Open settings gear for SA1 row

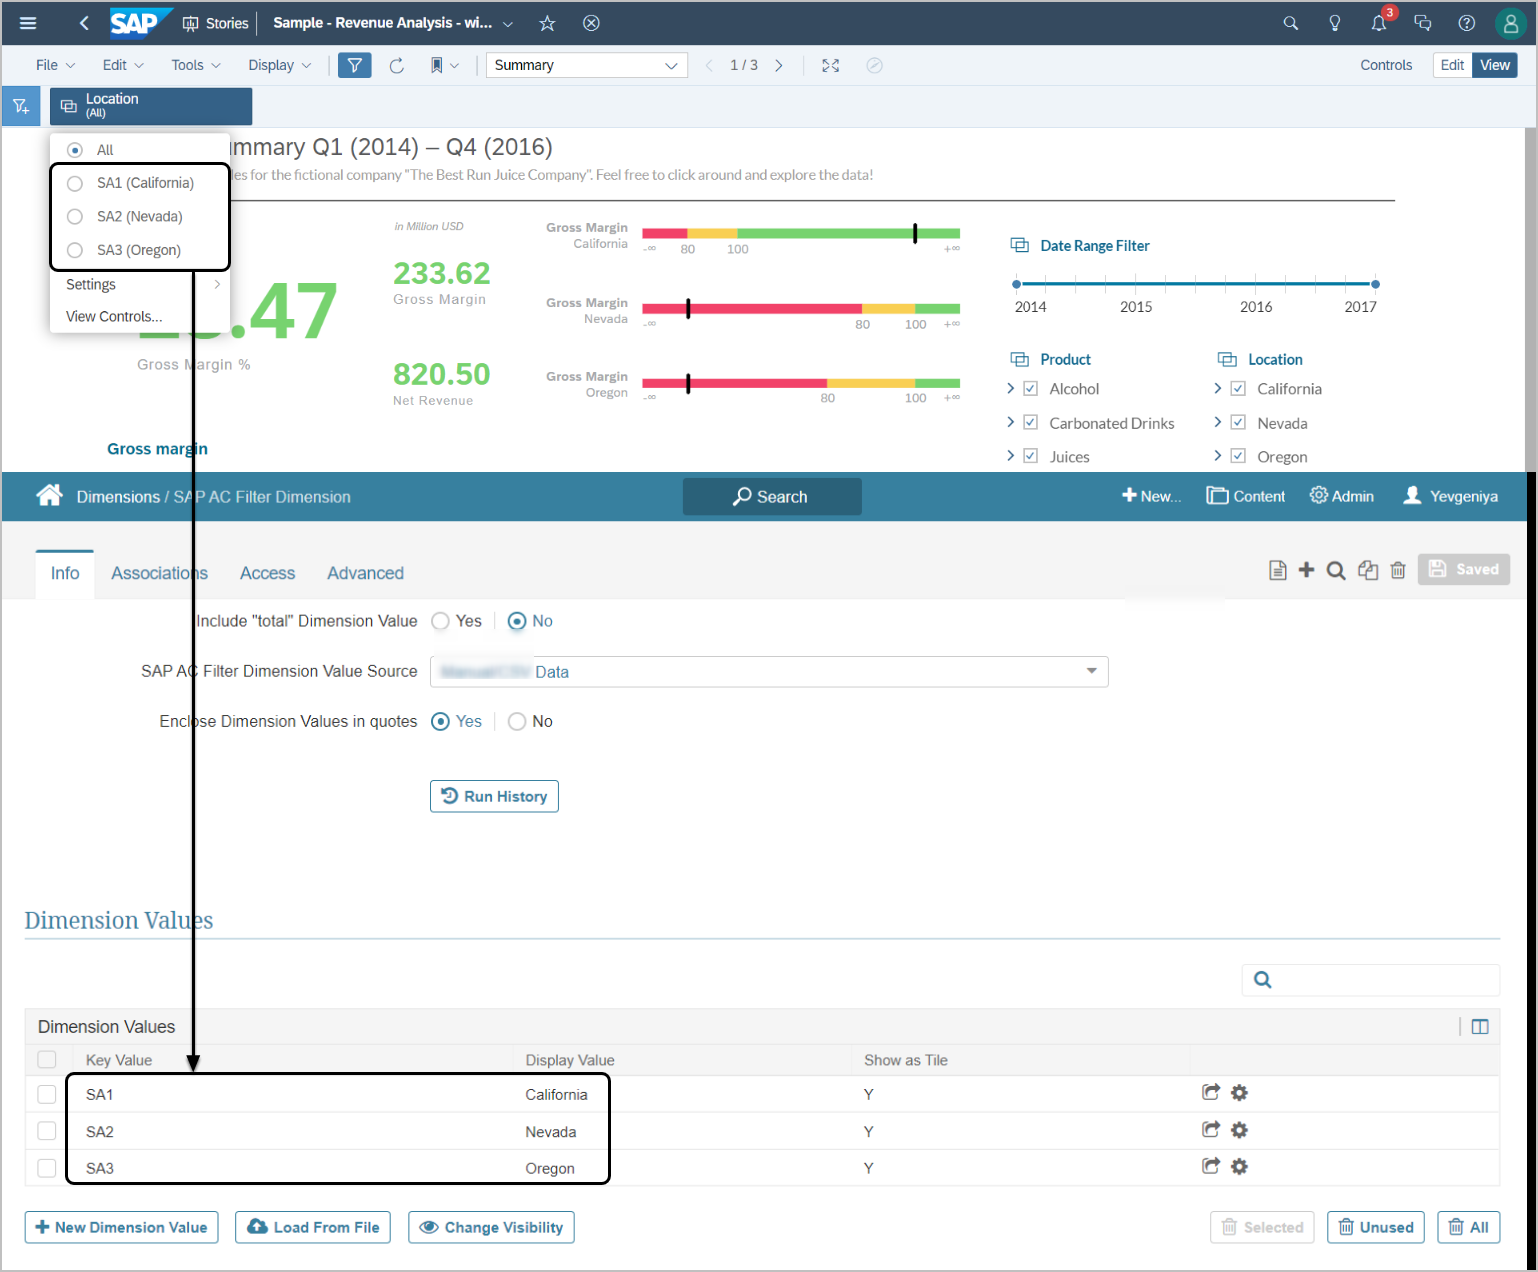pos(1239,1093)
